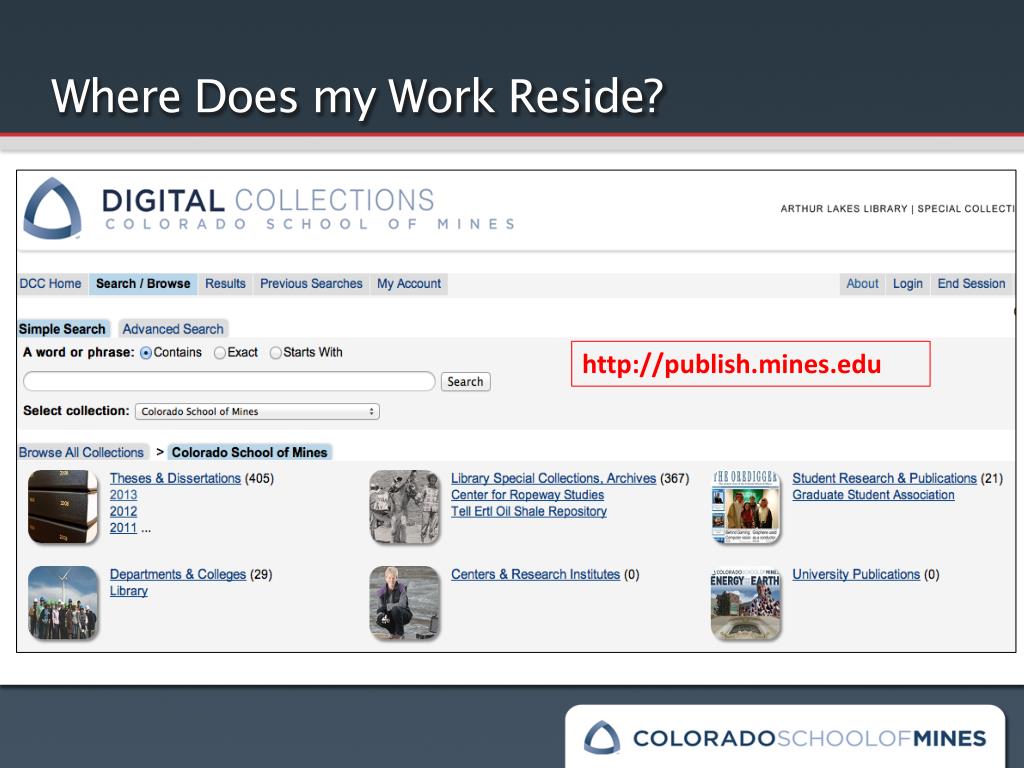1024x768 pixels.
Task: Open the Results menu item
Action: click(x=225, y=283)
